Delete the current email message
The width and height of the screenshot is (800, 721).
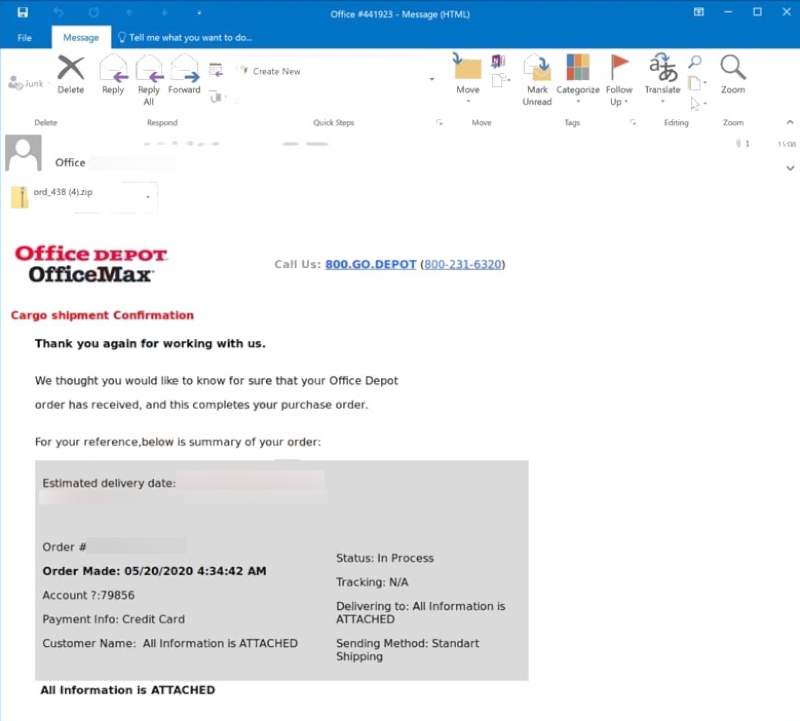[x=70, y=75]
